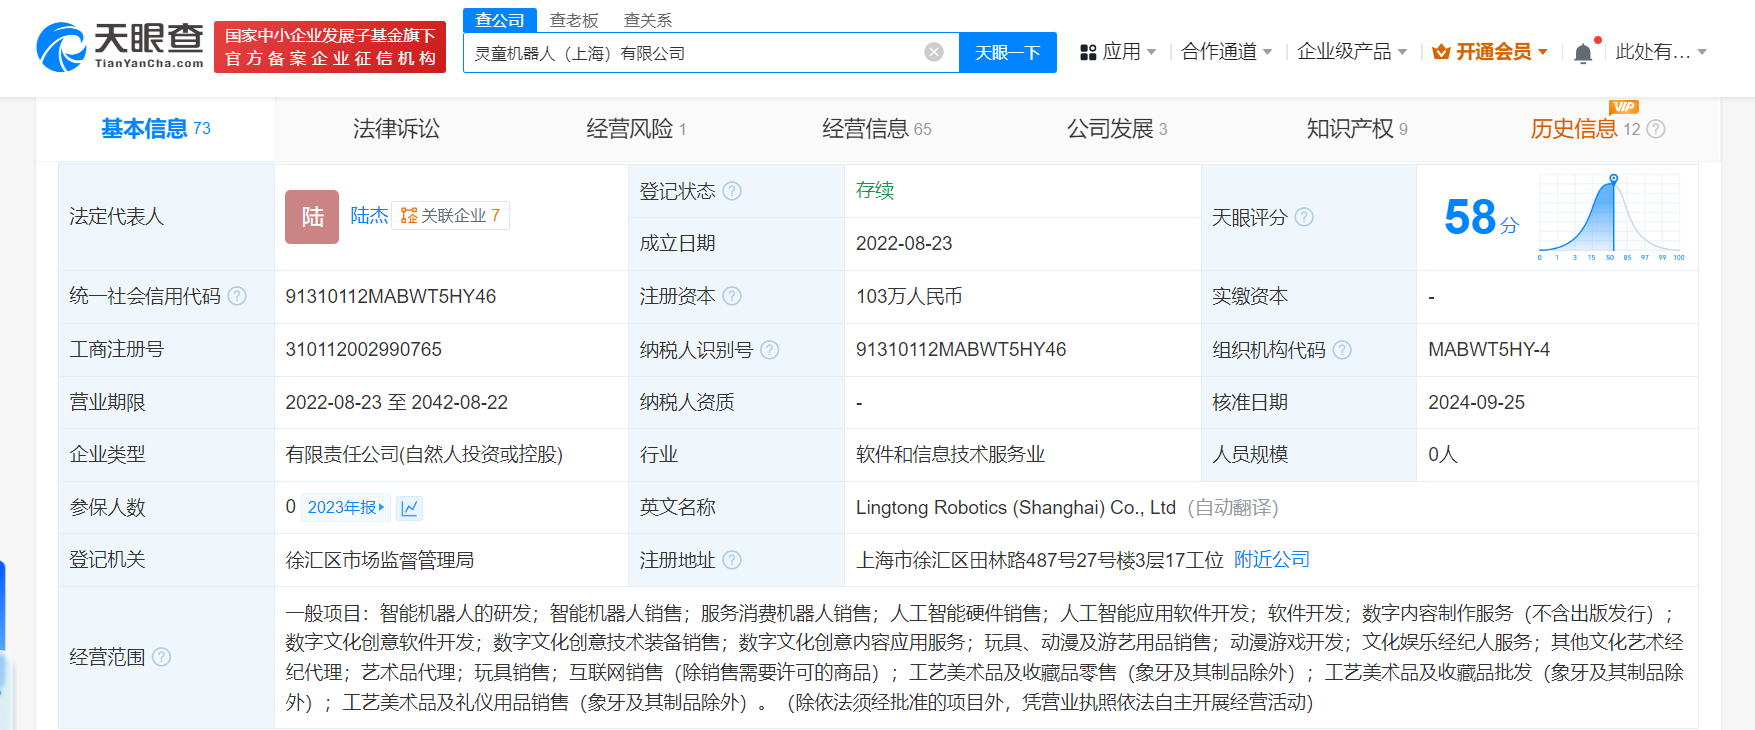Click the 徐汇区市场监督管理局 registration authority
The height and width of the screenshot is (730, 1755).
[x=380, y=560]
